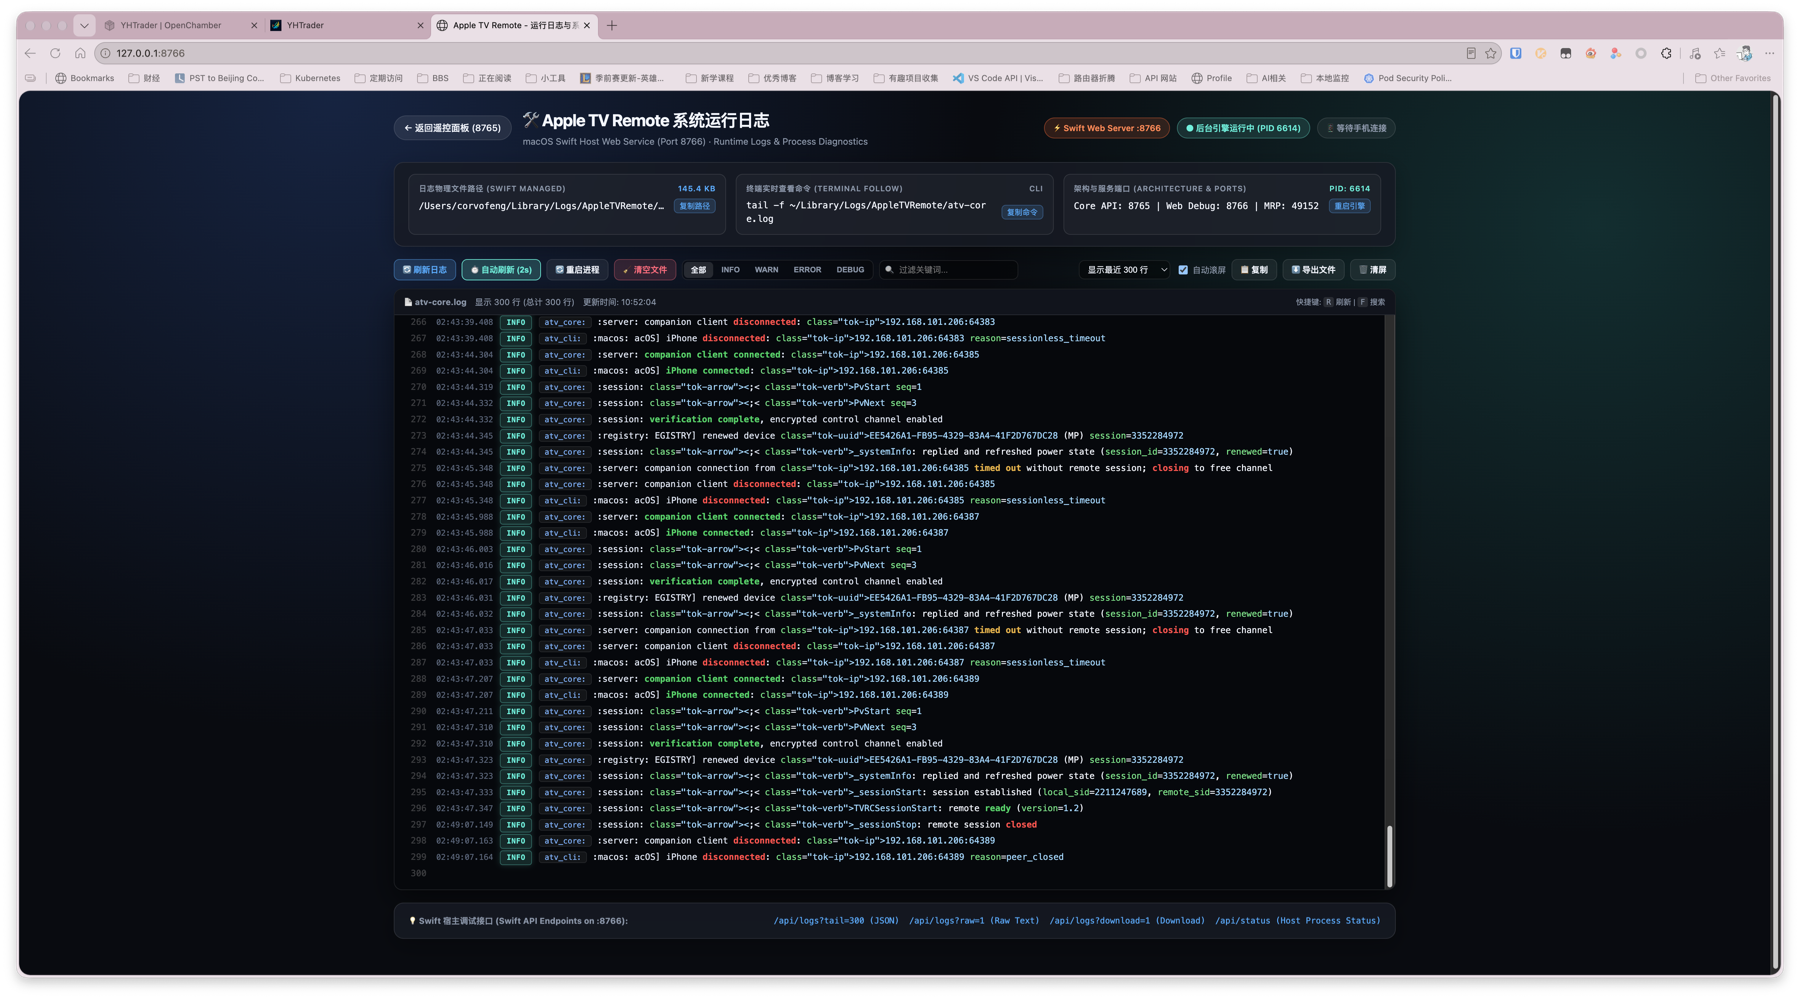Open the colorful dots extension icon
Viewport: 1800px width, 999px height.
[x=1616, y=53]
